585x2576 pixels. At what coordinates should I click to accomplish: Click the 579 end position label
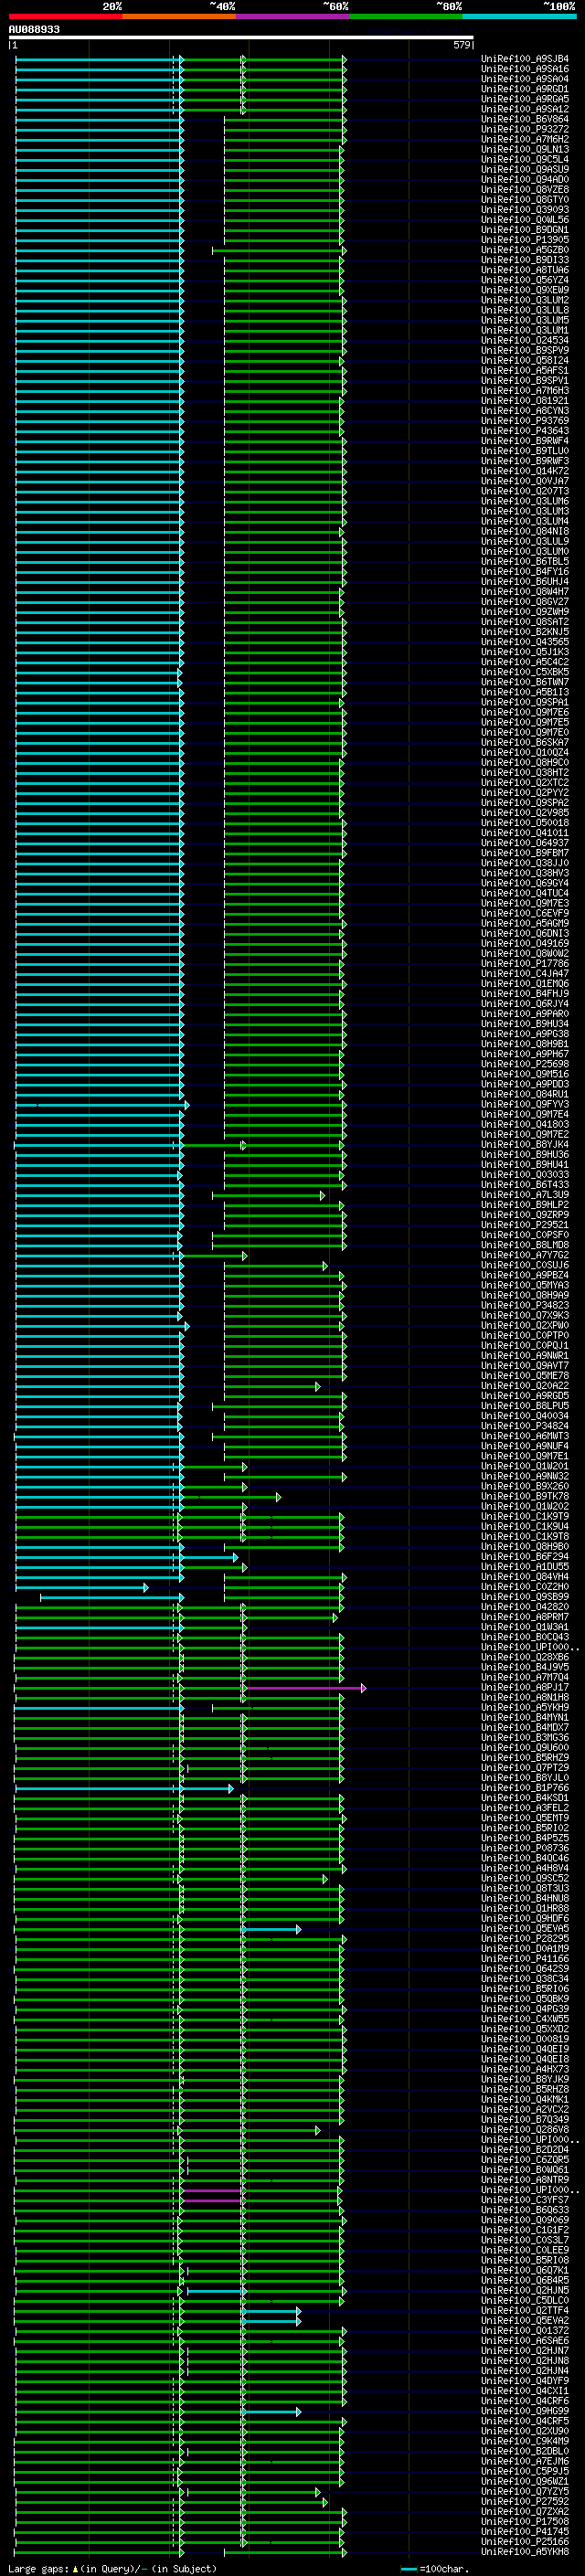[461, 45]
